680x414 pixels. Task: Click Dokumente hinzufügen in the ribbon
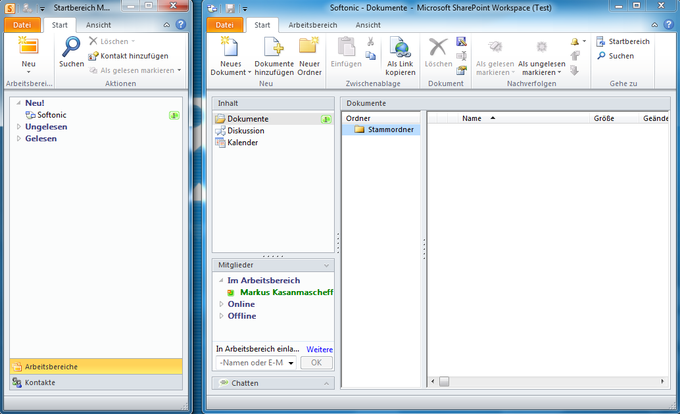pyautogui.click(x=274, y=56)
